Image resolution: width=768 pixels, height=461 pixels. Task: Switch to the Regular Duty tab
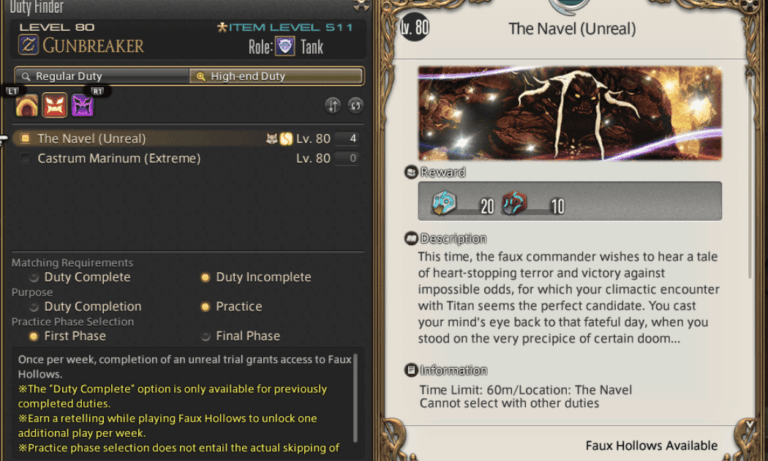(x=101, y=76)
